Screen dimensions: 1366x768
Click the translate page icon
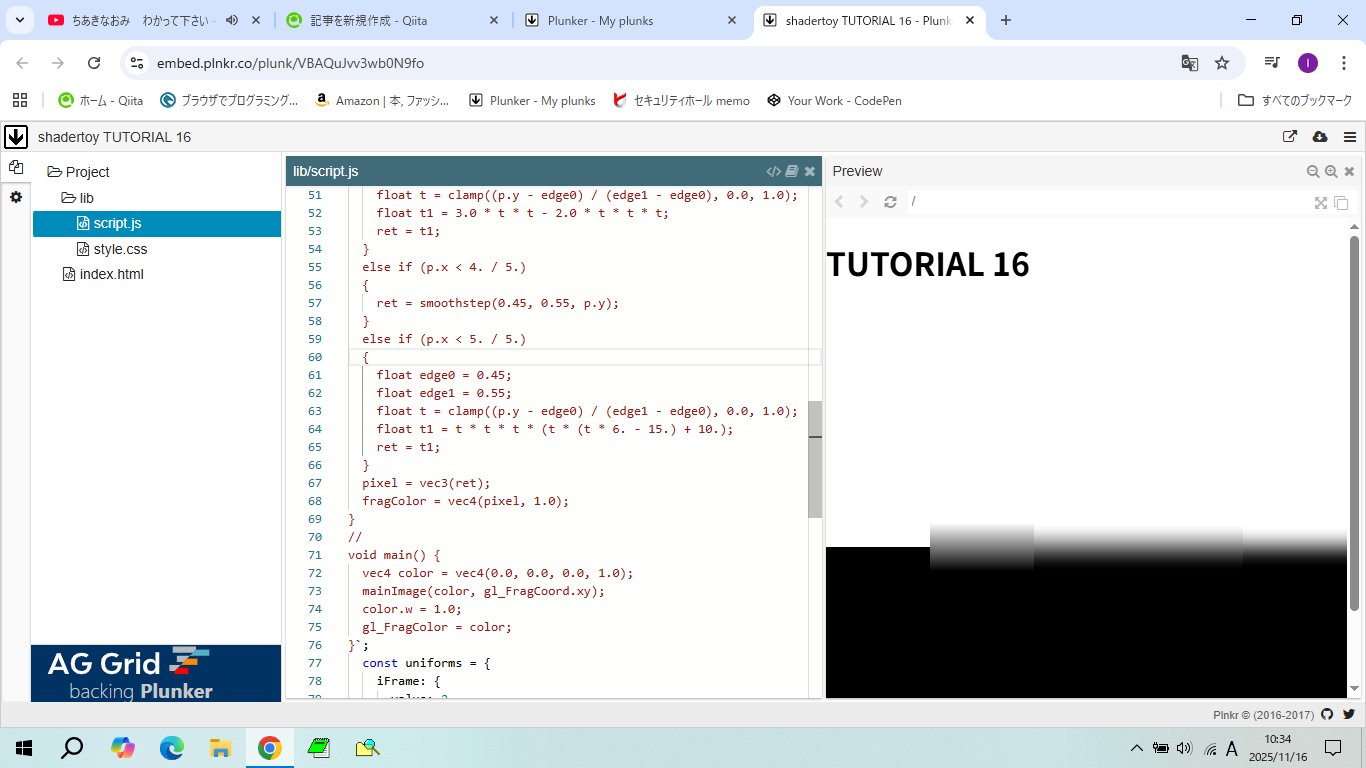click(x=1189, y=63)
